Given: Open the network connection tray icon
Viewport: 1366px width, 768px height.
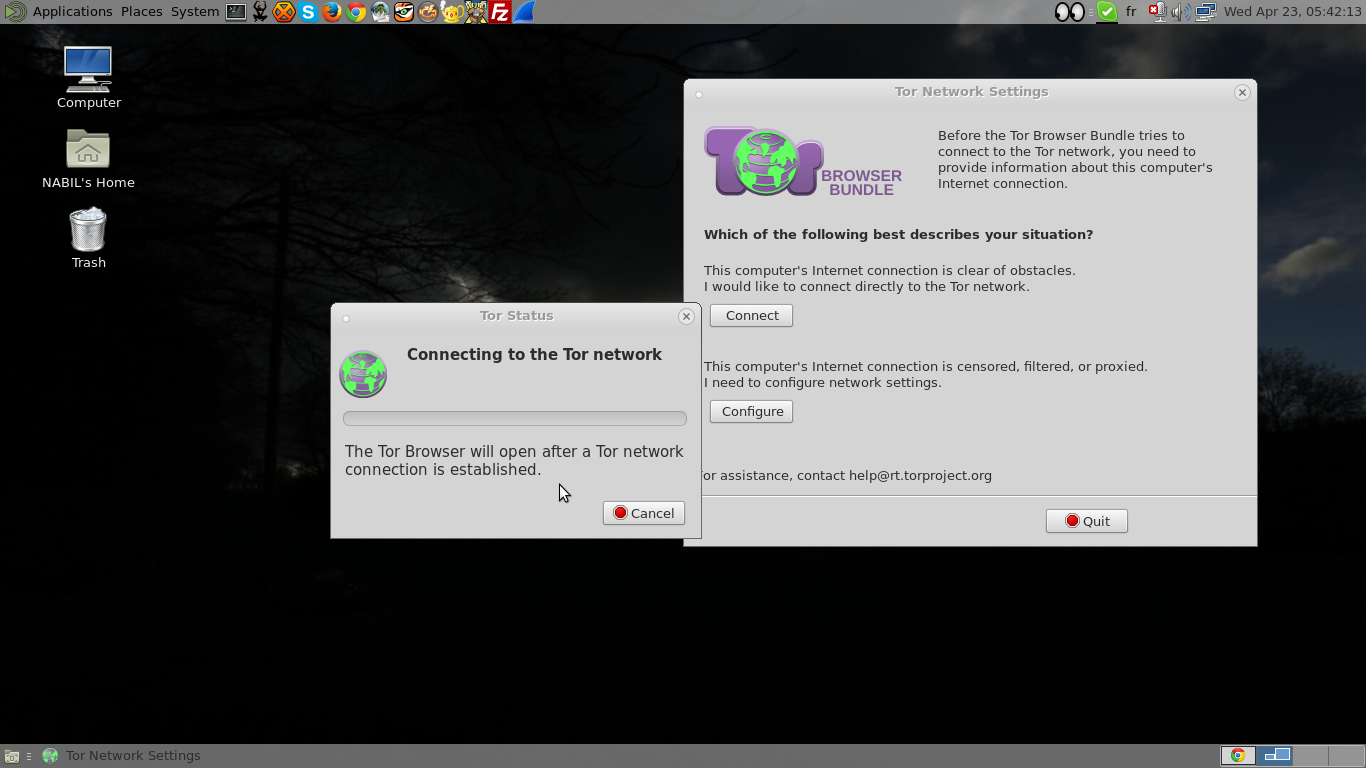Looking at the screenshot, I should [x=1205, y=12].
